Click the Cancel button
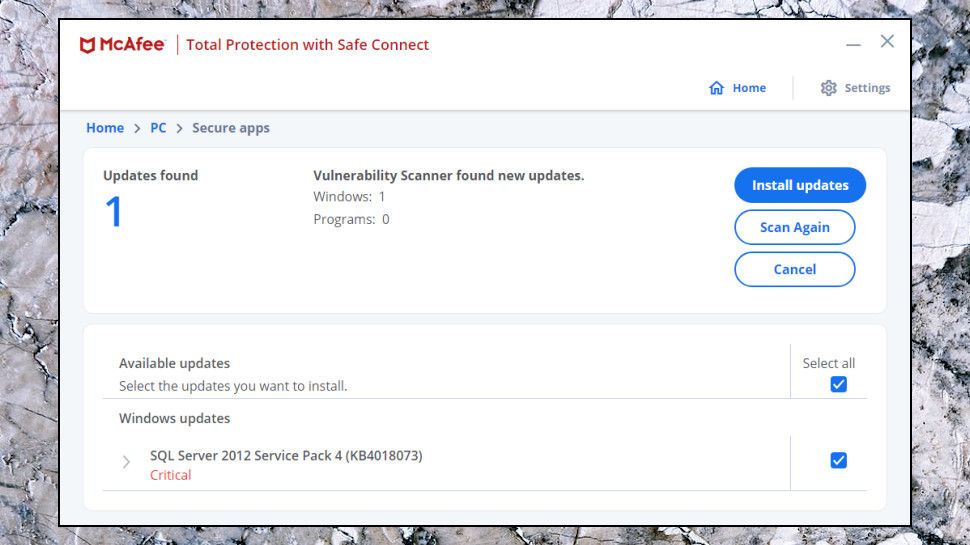The image size is (970, 545). coord(795,269)
